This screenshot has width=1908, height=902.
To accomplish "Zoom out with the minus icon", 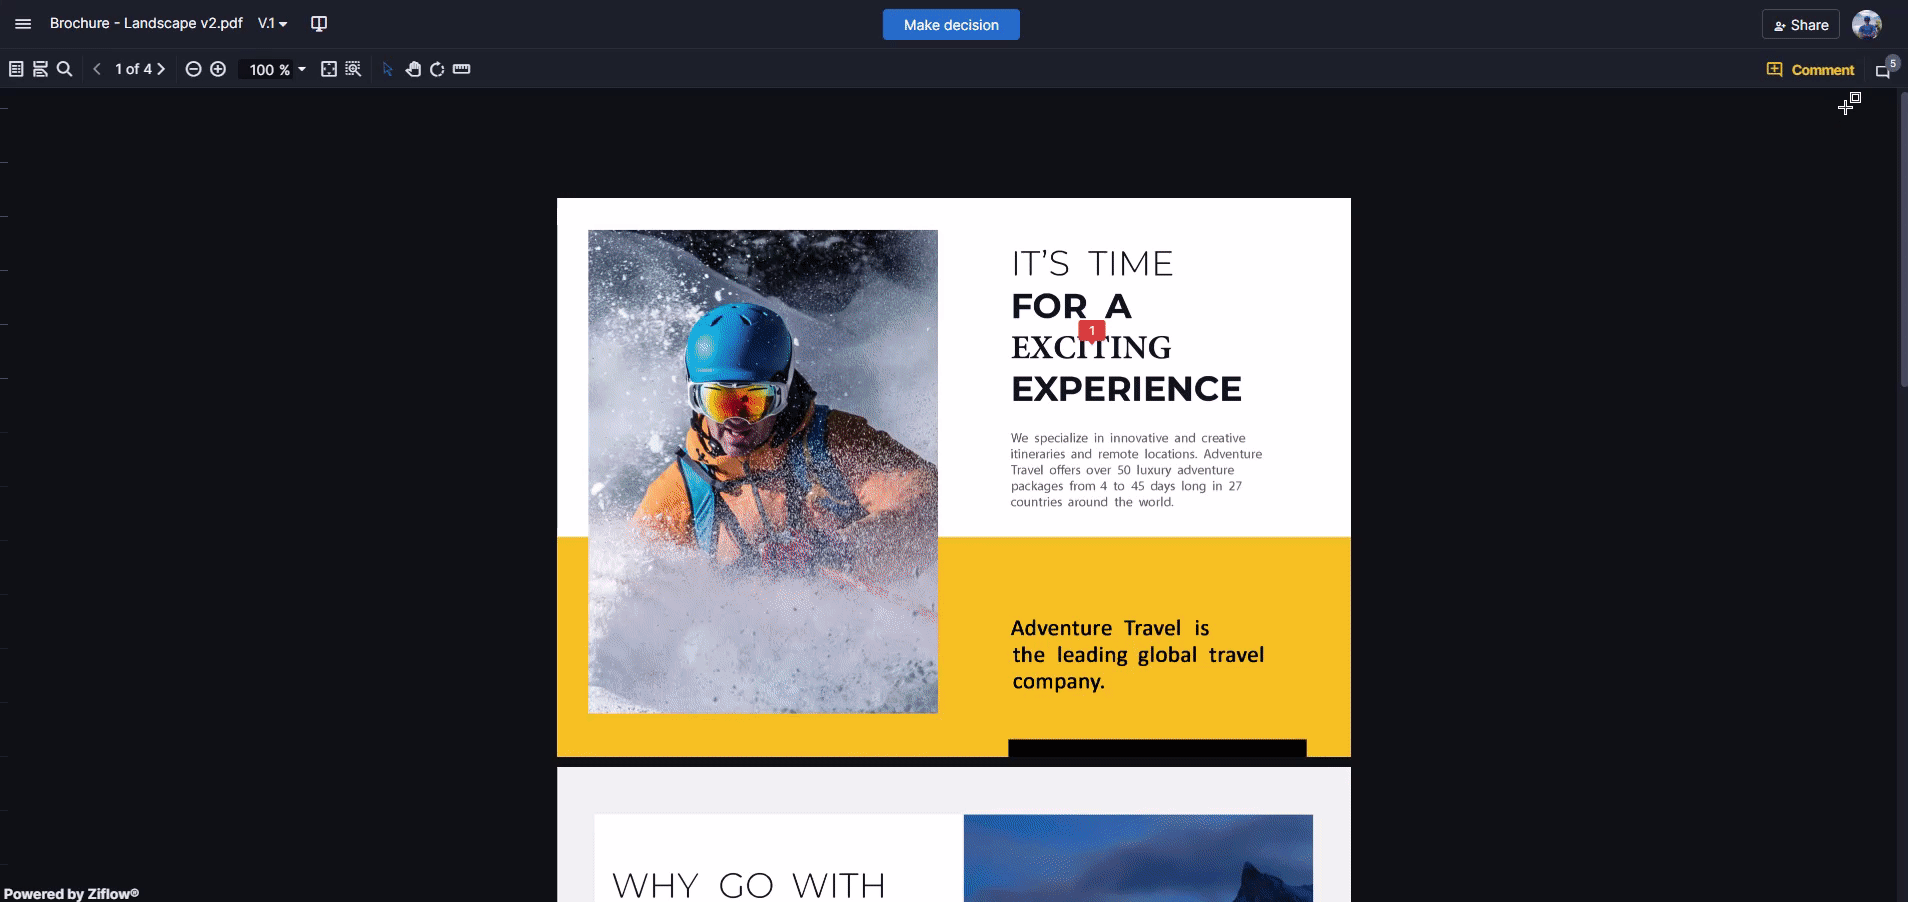I will (193, 69).
